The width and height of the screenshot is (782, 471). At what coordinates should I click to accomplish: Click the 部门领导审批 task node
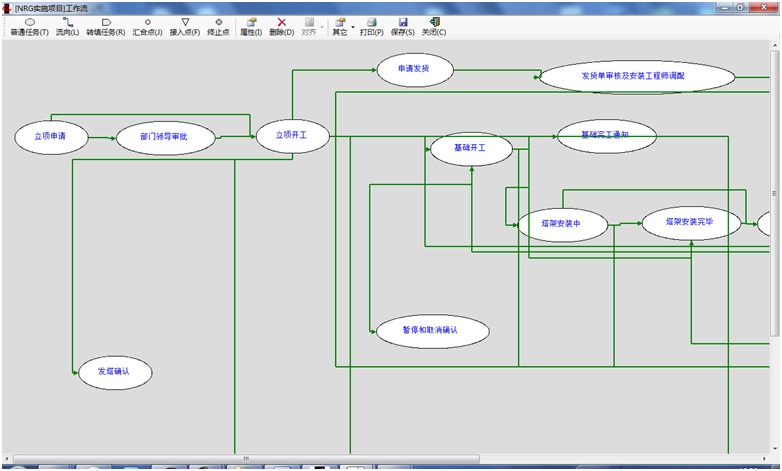(166, 137)
